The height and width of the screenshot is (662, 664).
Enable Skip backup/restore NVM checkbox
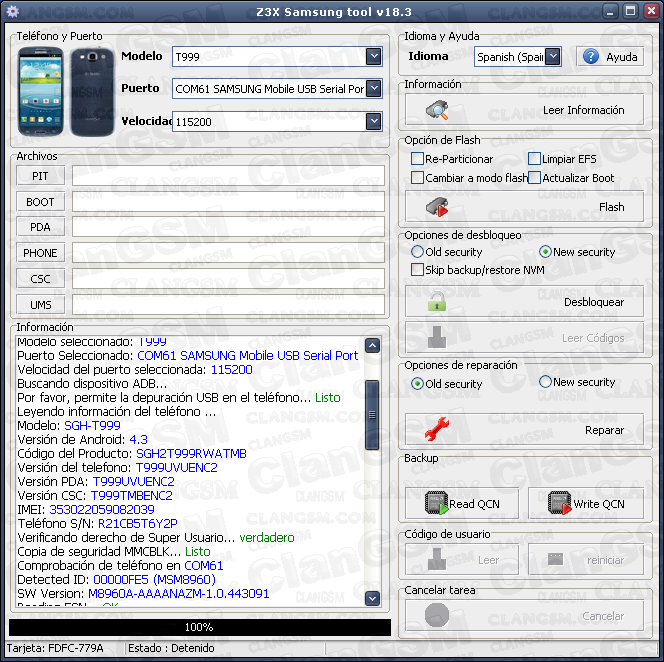(x=417, y=270)
